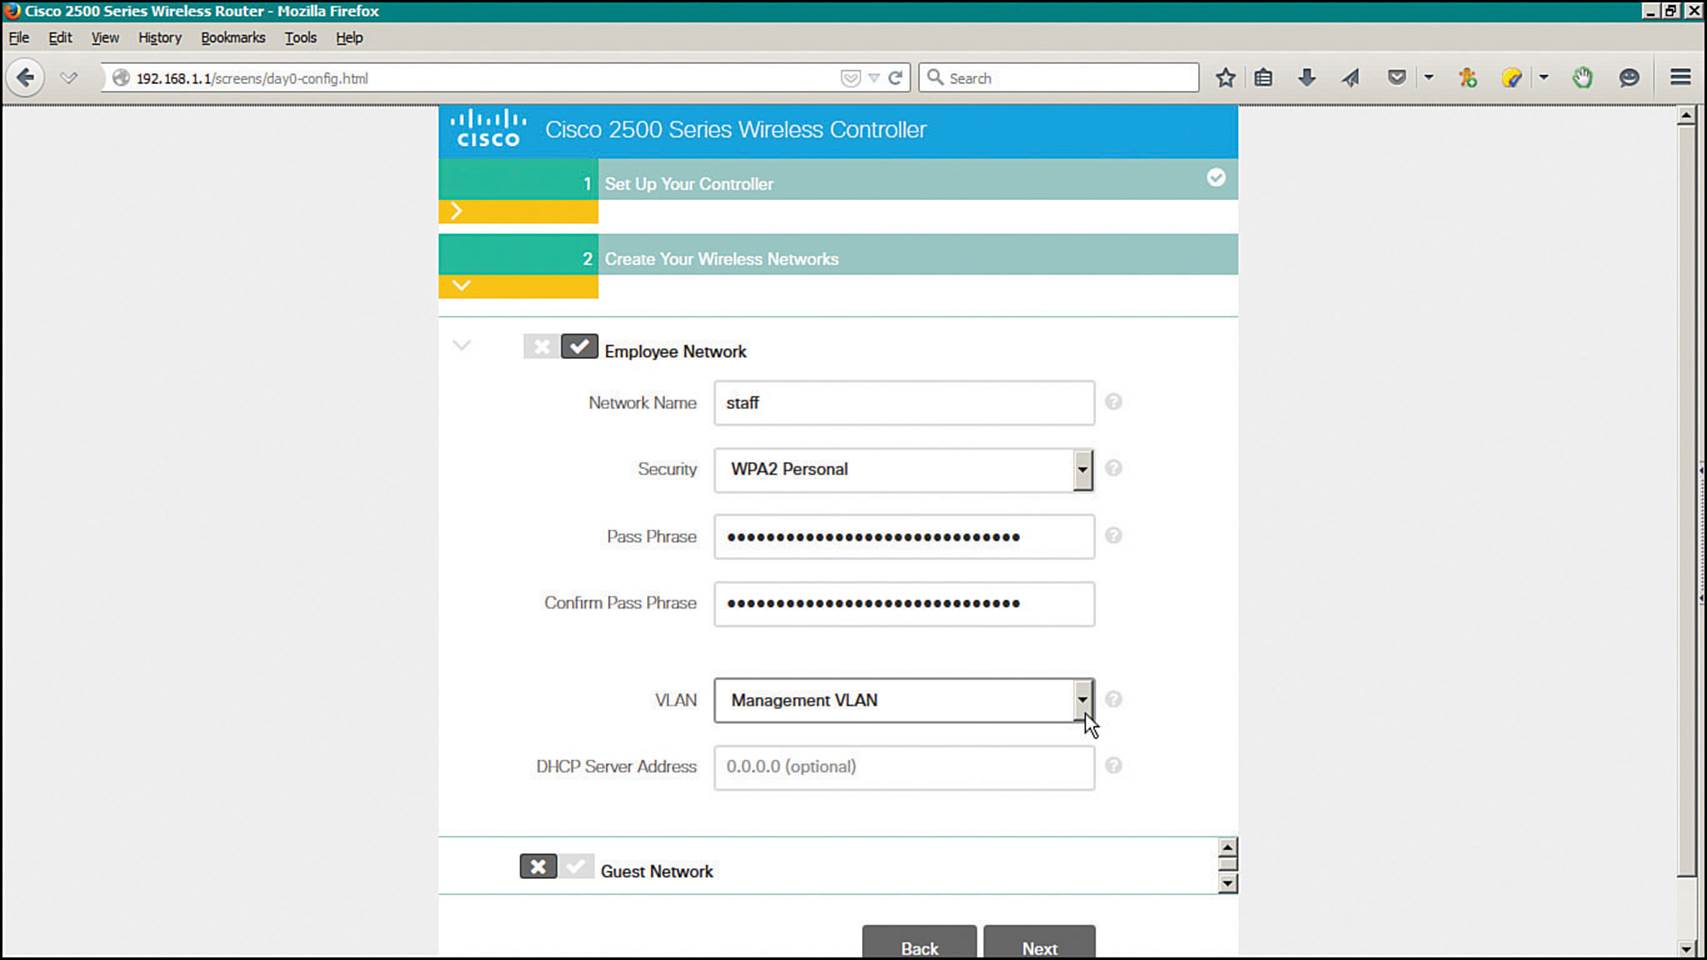The height and width of the screenshot is (960, 1707).
Task: Click the Pocket icon inside the address bar
Action: [x=850, y=78]
